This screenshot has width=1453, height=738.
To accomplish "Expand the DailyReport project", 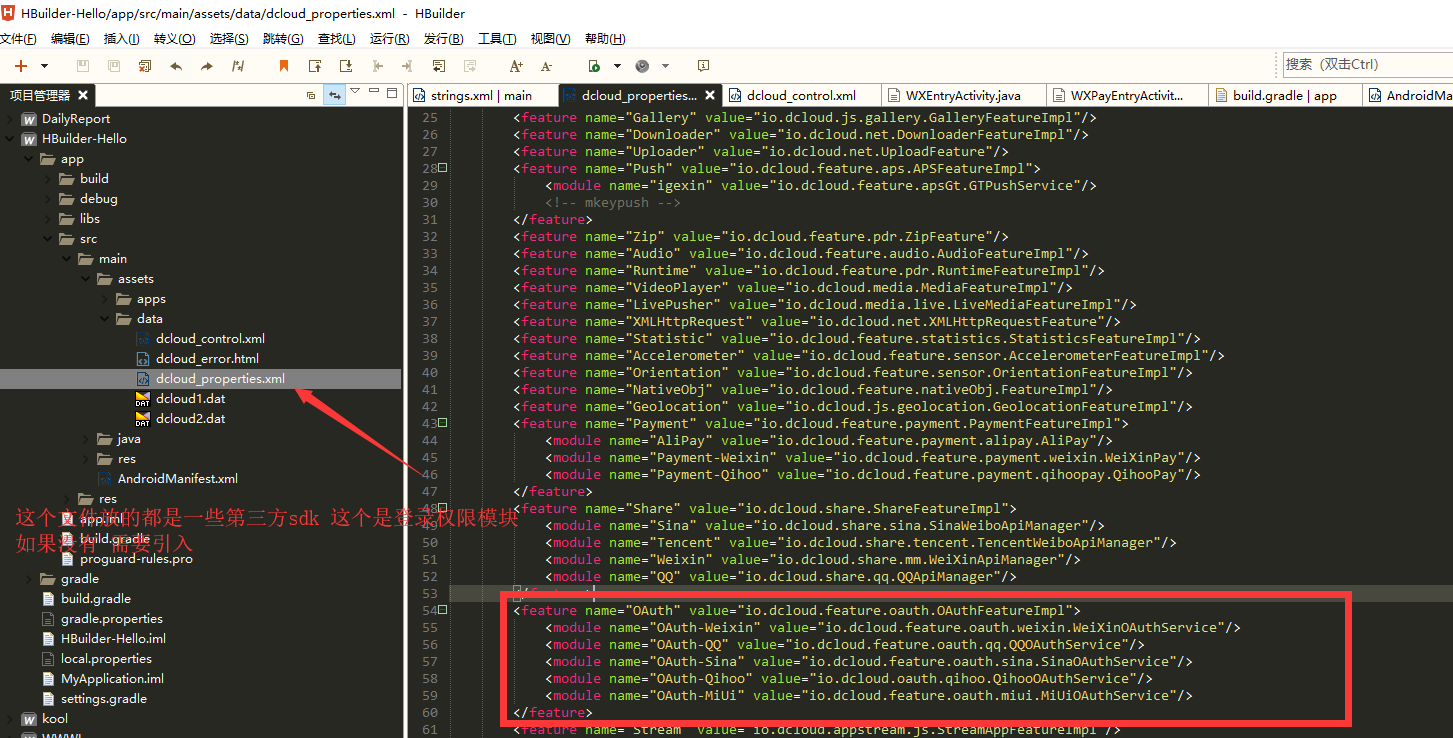I will [x=10, y=119].
